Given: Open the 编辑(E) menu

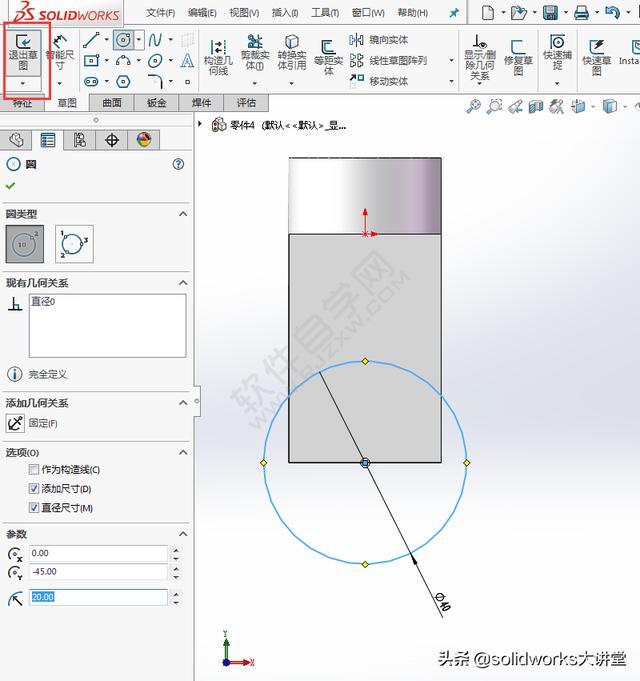Looking at the screenshot, I should tap(202, 13).
